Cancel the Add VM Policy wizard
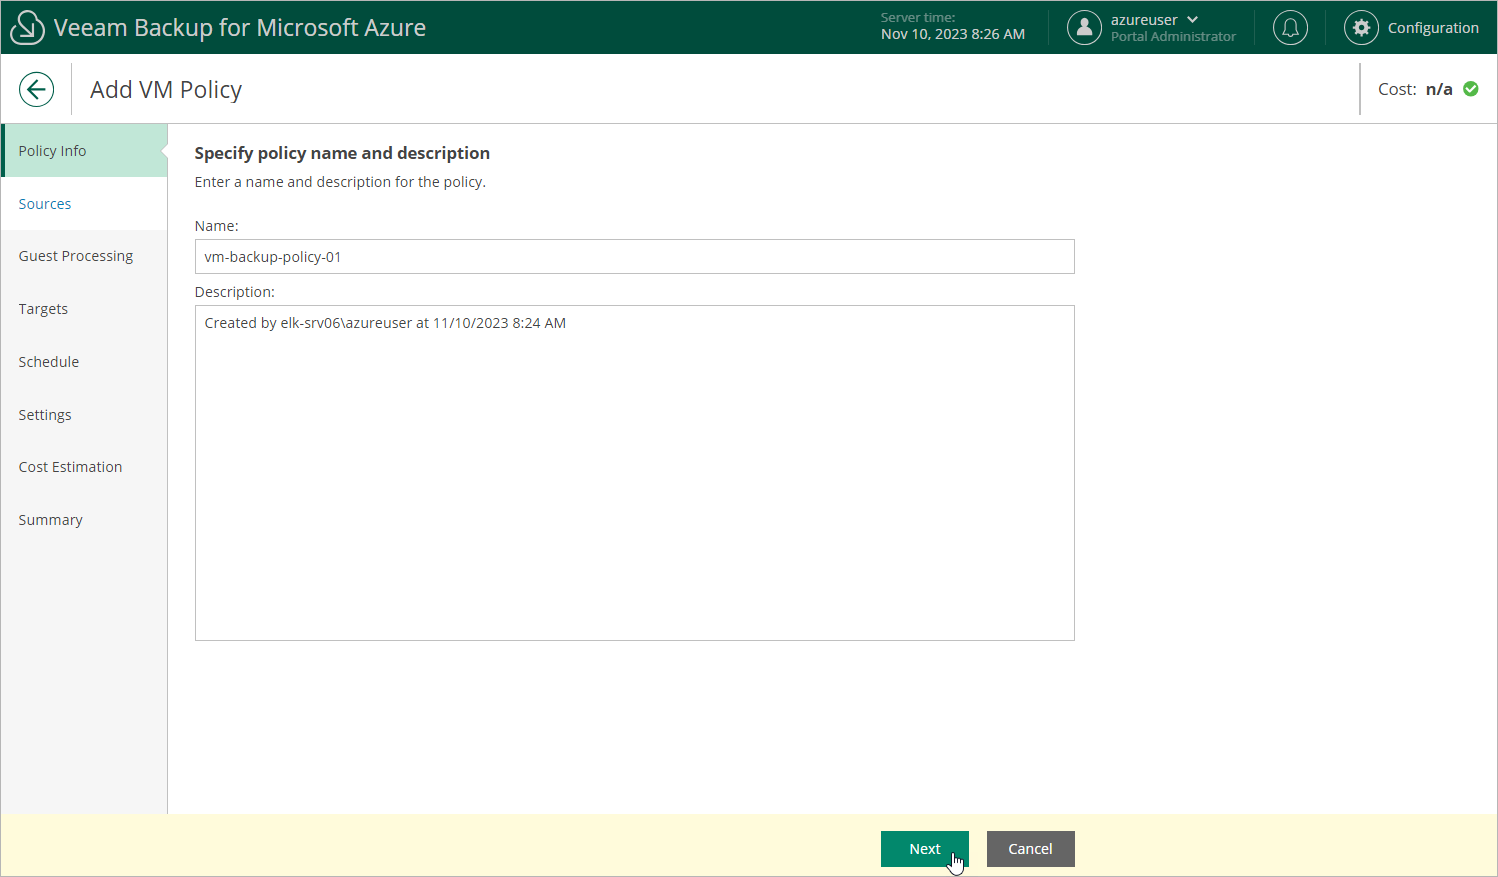Screen dimensions: 1498x877 1030,849
